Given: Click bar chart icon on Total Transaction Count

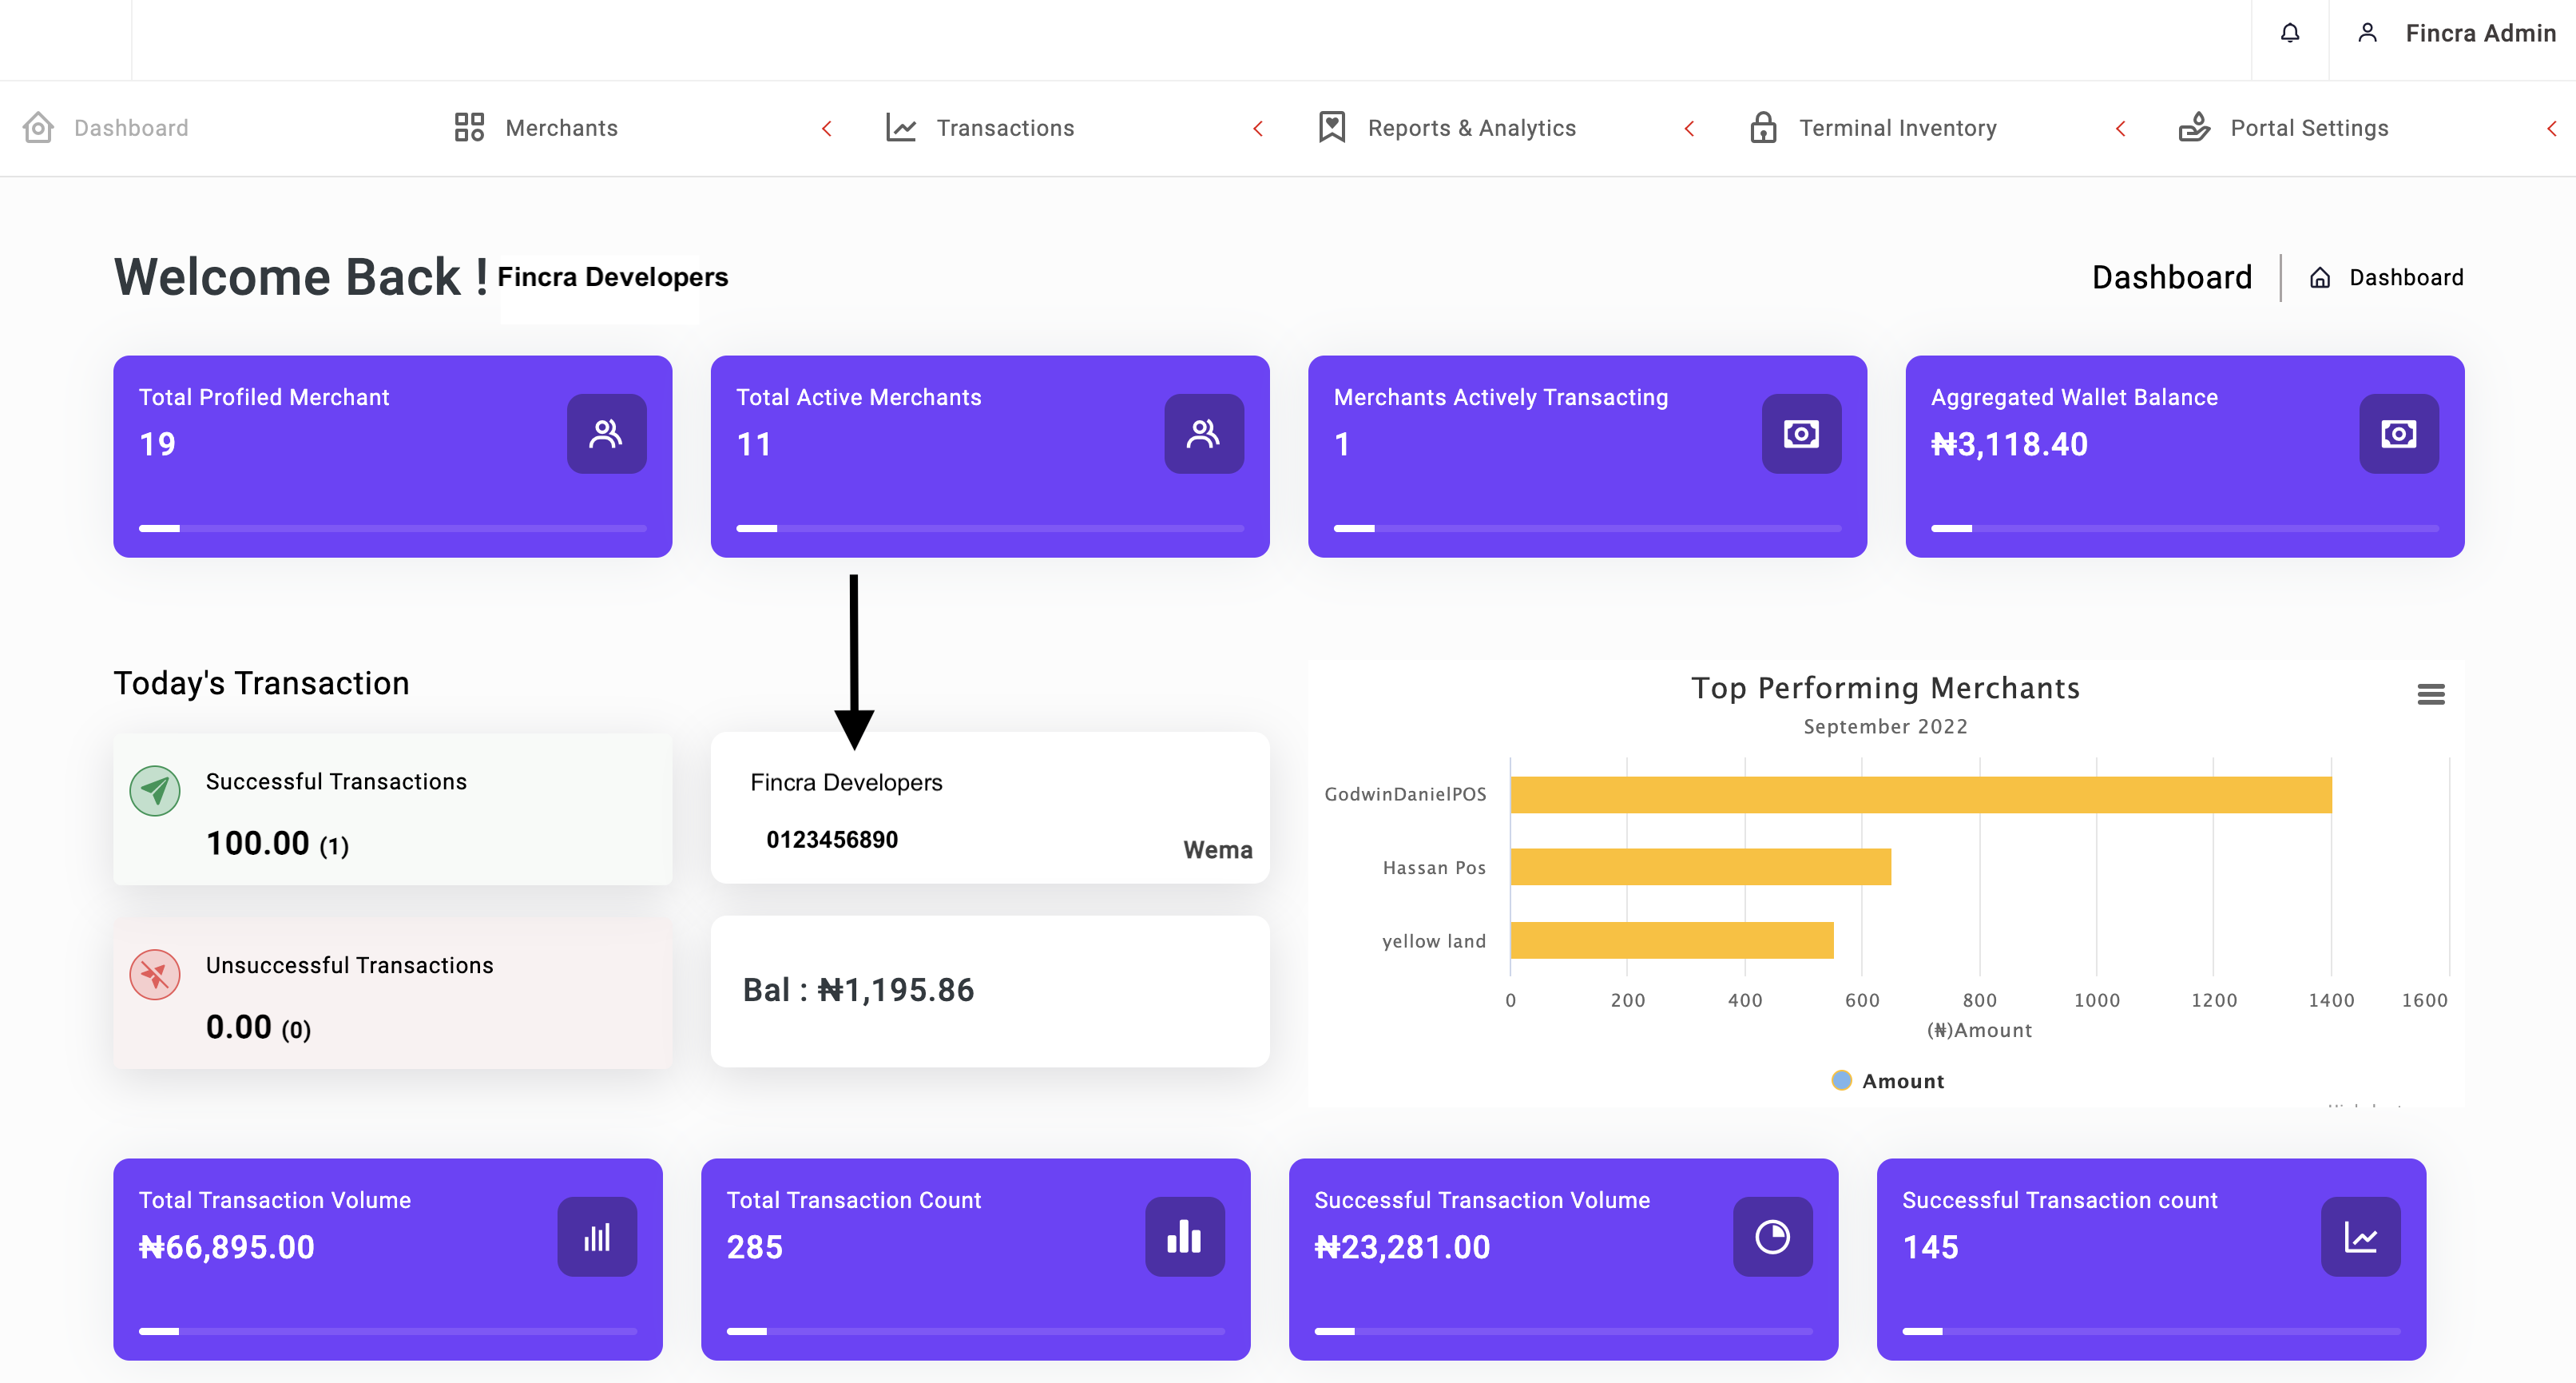Looking at the screenshot, I should [x=1185, y=1237].
